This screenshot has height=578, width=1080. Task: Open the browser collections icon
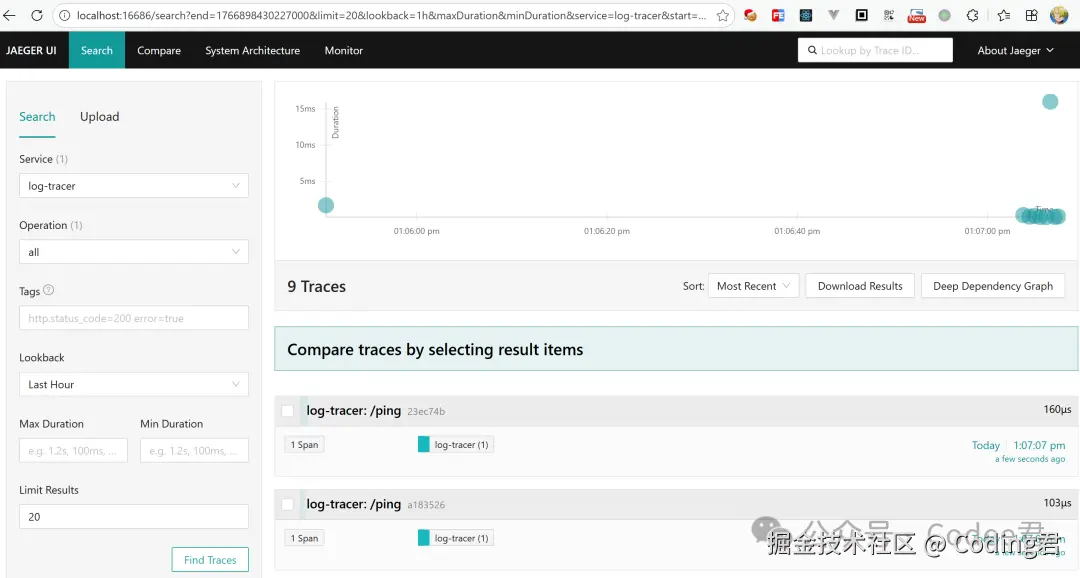pyautogui.click(x=1031, y=15)
